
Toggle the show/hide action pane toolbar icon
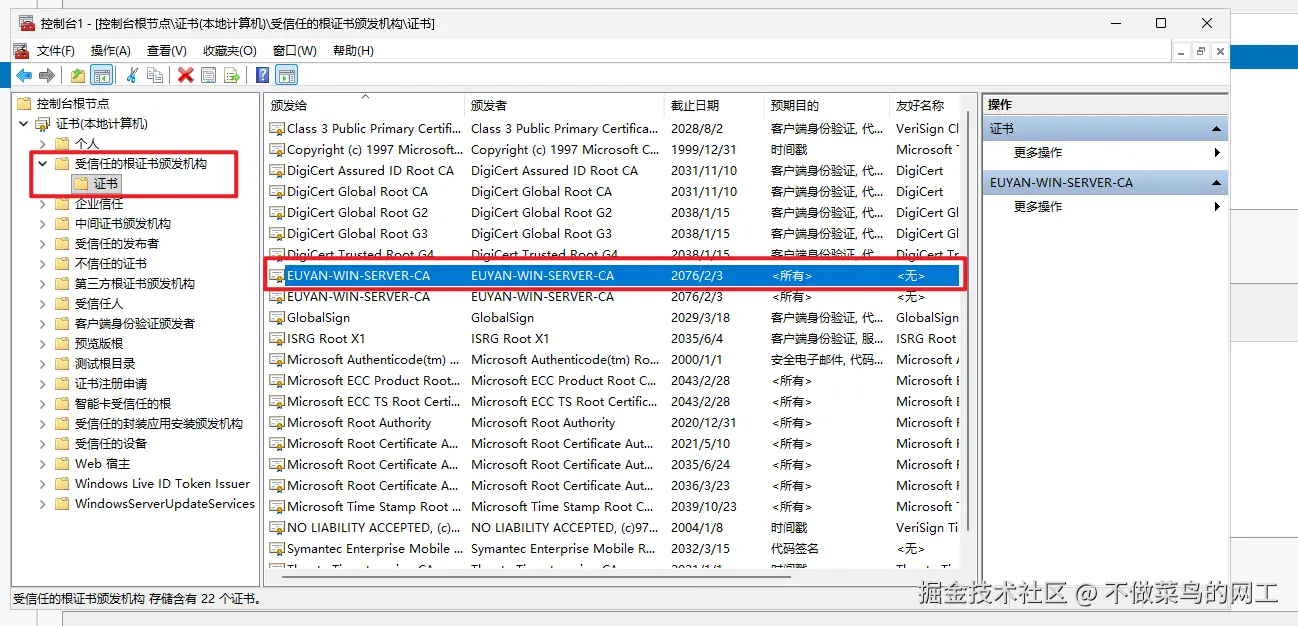286,75
